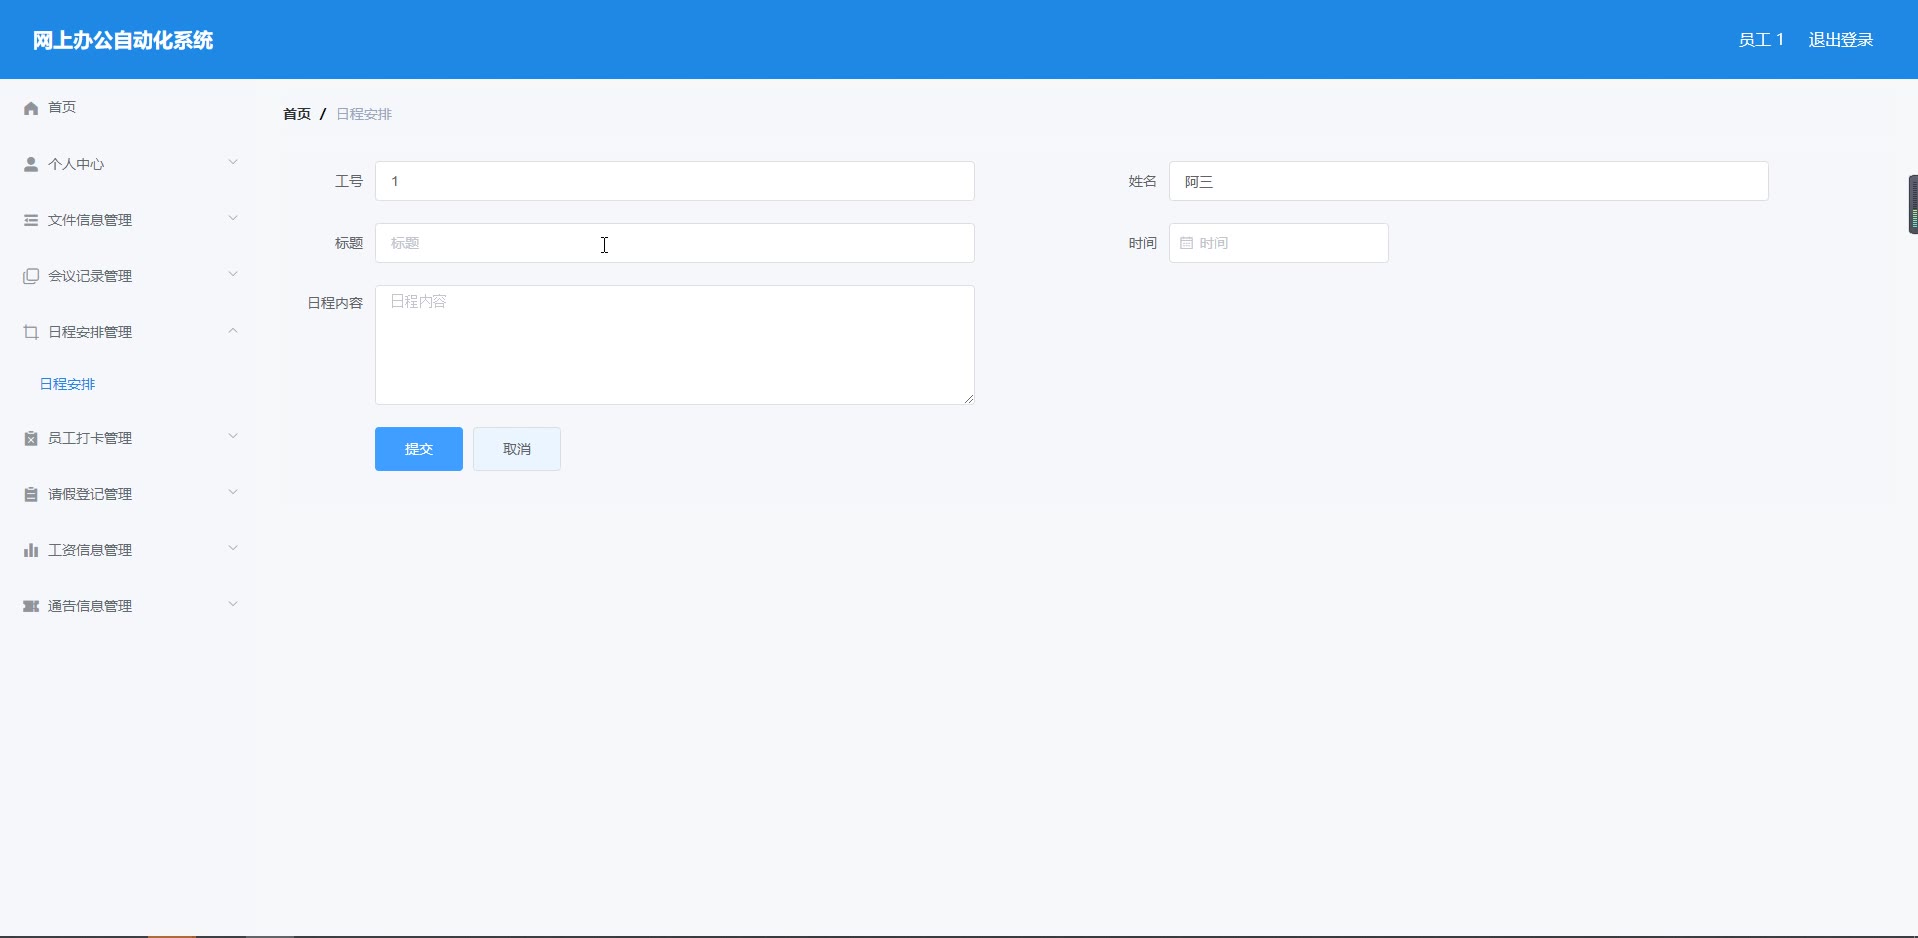Select the 日程安排 submenu item

pyautogui.click(x=67, y=384)
